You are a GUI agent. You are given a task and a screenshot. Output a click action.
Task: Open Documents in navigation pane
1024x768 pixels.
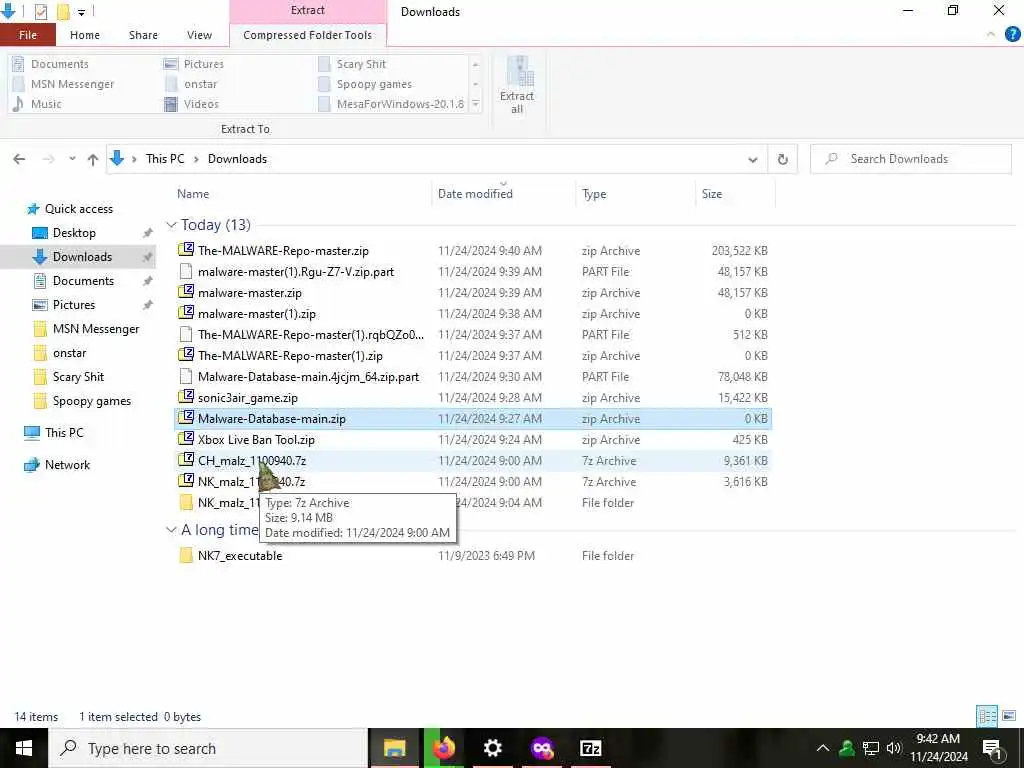pos(83,281)
